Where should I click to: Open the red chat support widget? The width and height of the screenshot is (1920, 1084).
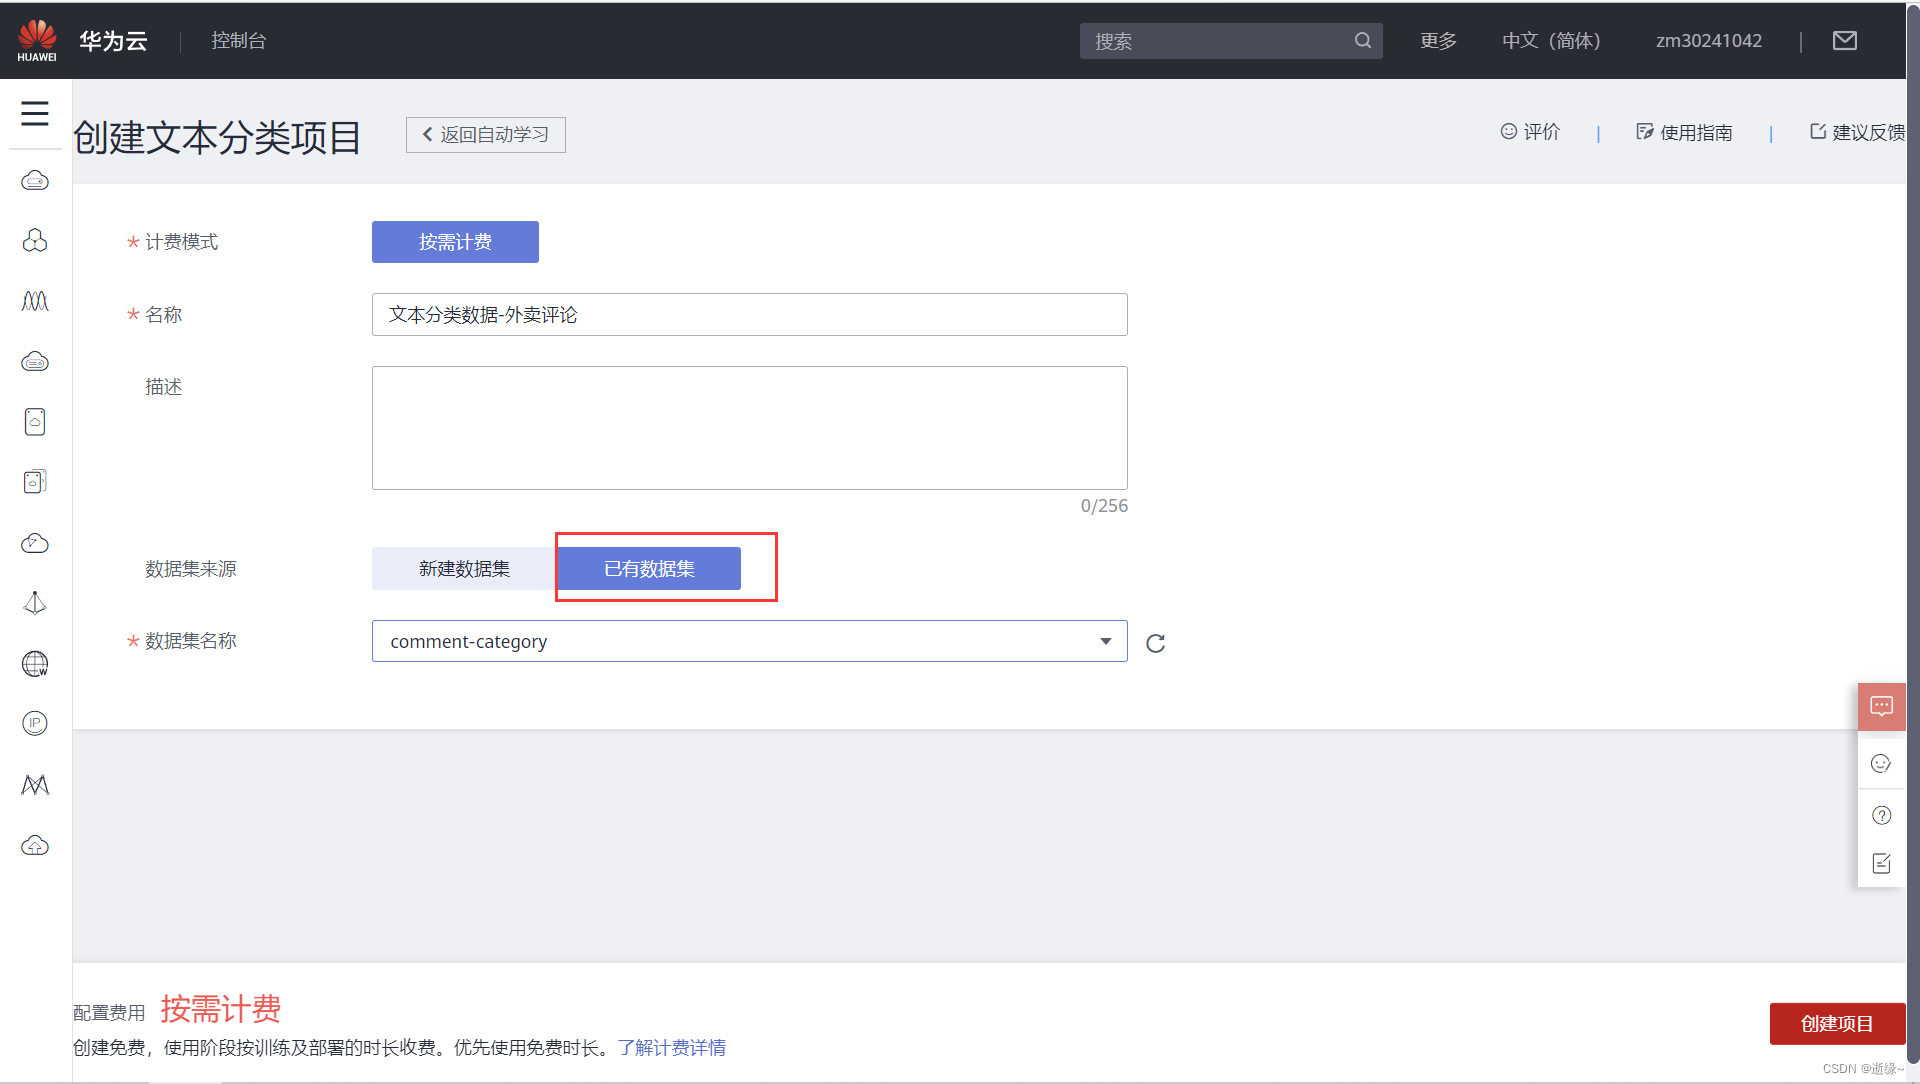coord(1881,707)
